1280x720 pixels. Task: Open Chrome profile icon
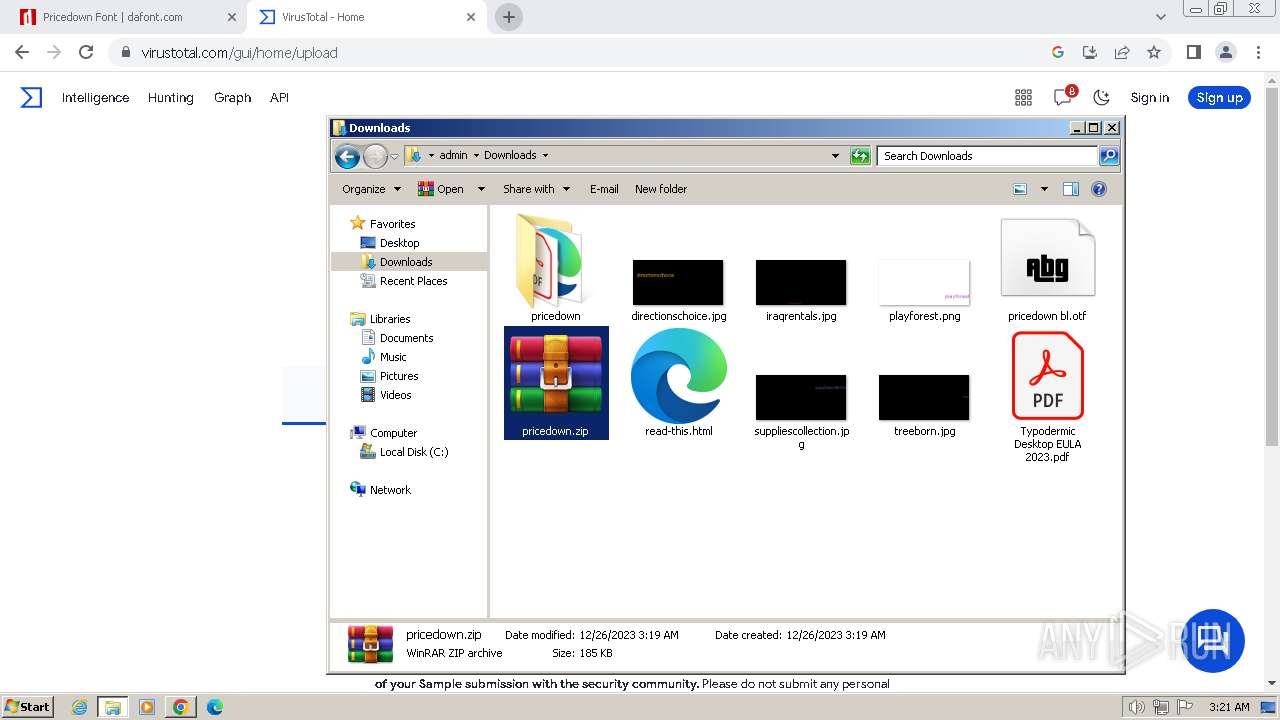pos(1225,52)
